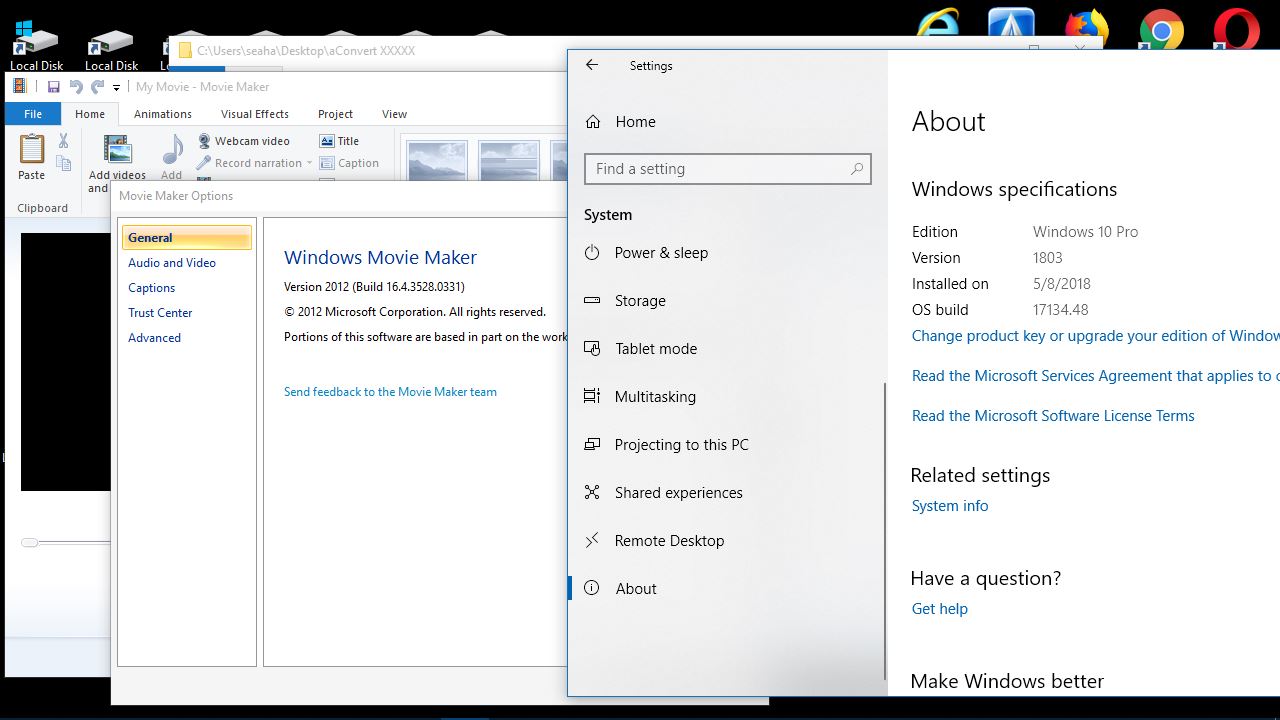Start a Webcam video recording

(x=243, y=141)
